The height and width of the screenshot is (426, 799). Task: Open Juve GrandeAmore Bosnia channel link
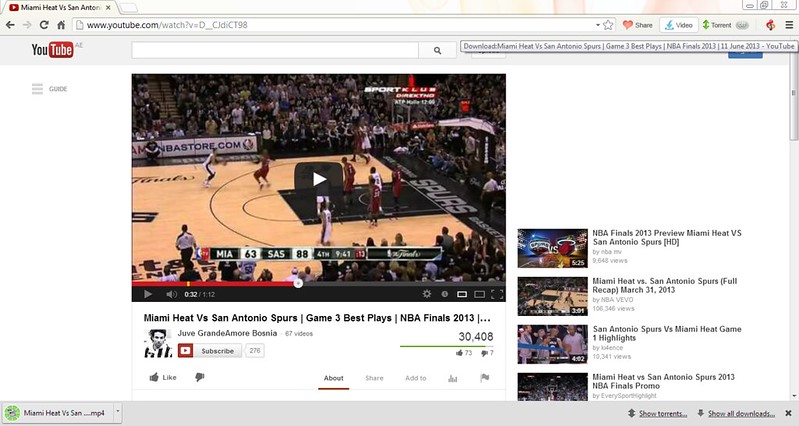point(227,333)
